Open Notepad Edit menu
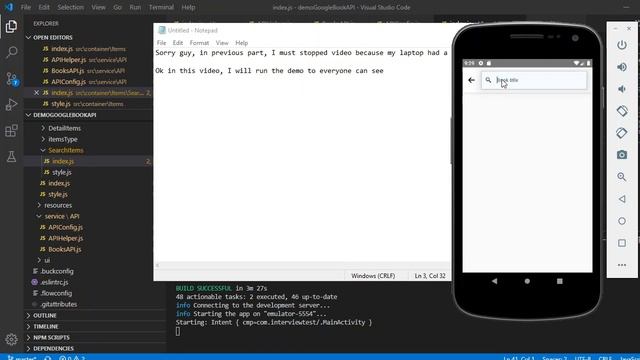The height and width of the screenshot is (360, 640). click(178, 43)
